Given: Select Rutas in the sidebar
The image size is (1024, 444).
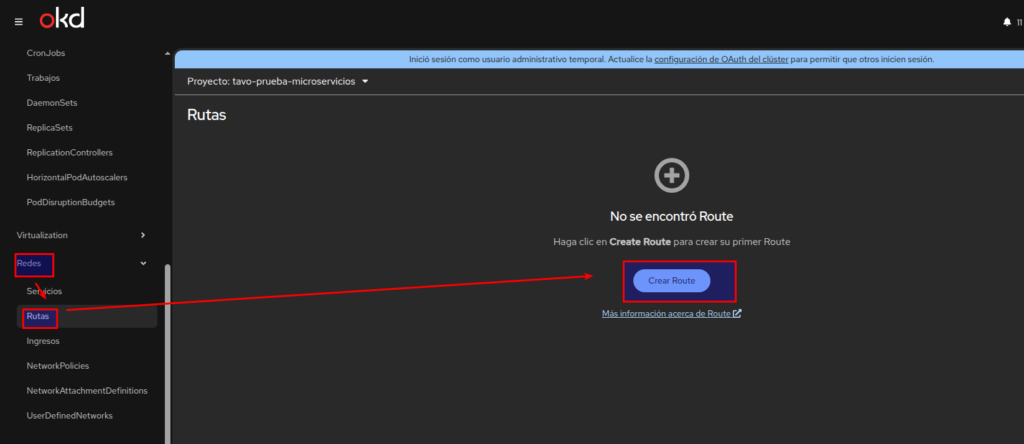Looking at the screenshot, I should click(x=39, y=316).
